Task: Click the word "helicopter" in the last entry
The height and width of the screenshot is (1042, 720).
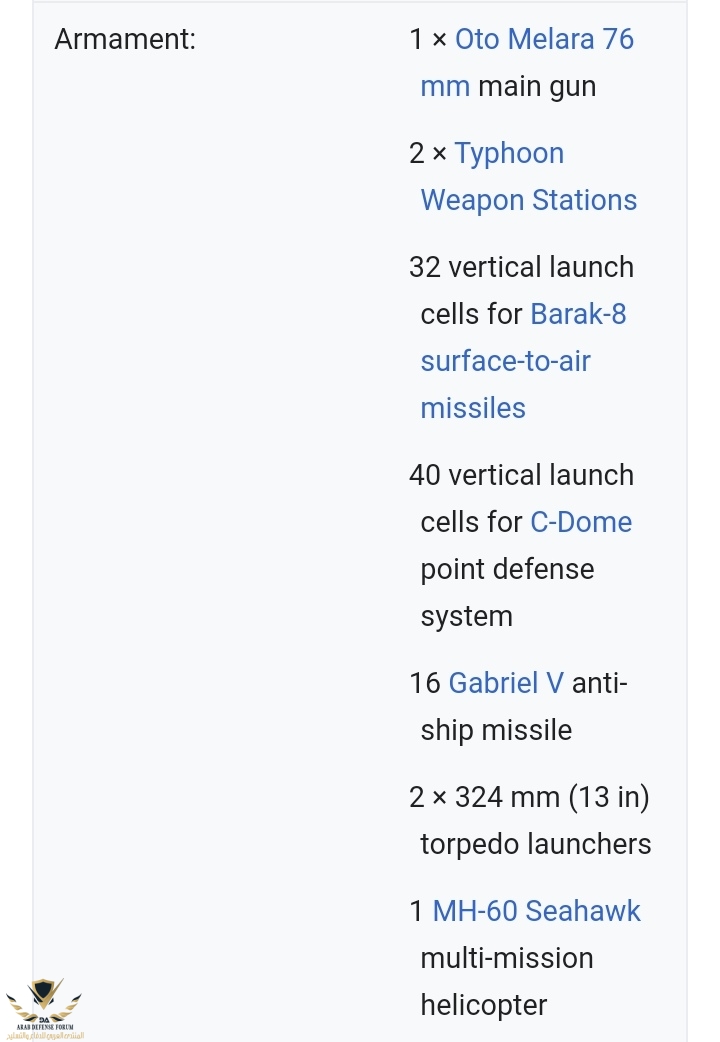Action: click(x=483, y=1006)
